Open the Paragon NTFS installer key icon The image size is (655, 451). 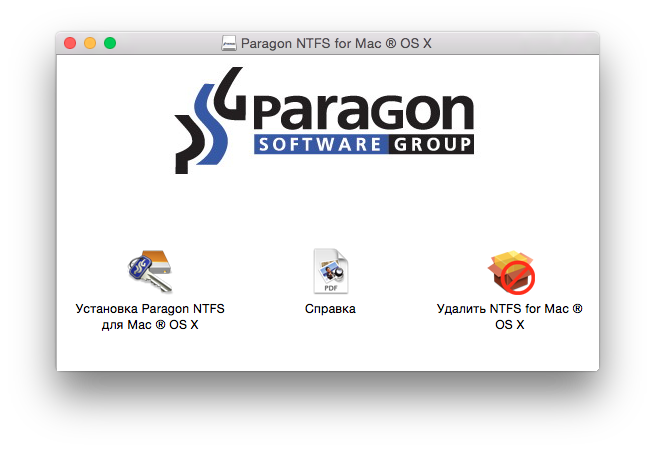(x=150, y=271)
